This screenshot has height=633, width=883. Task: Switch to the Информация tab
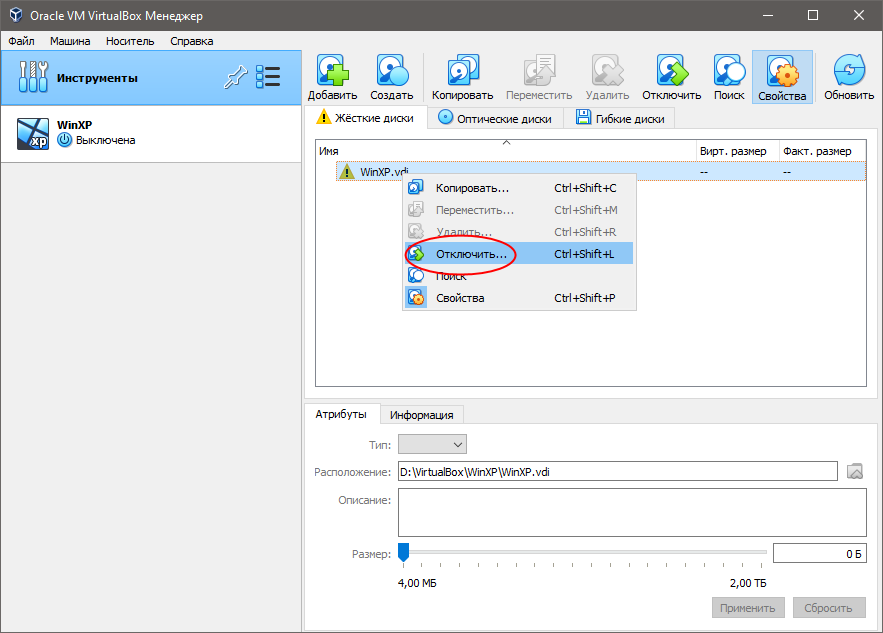422,415
